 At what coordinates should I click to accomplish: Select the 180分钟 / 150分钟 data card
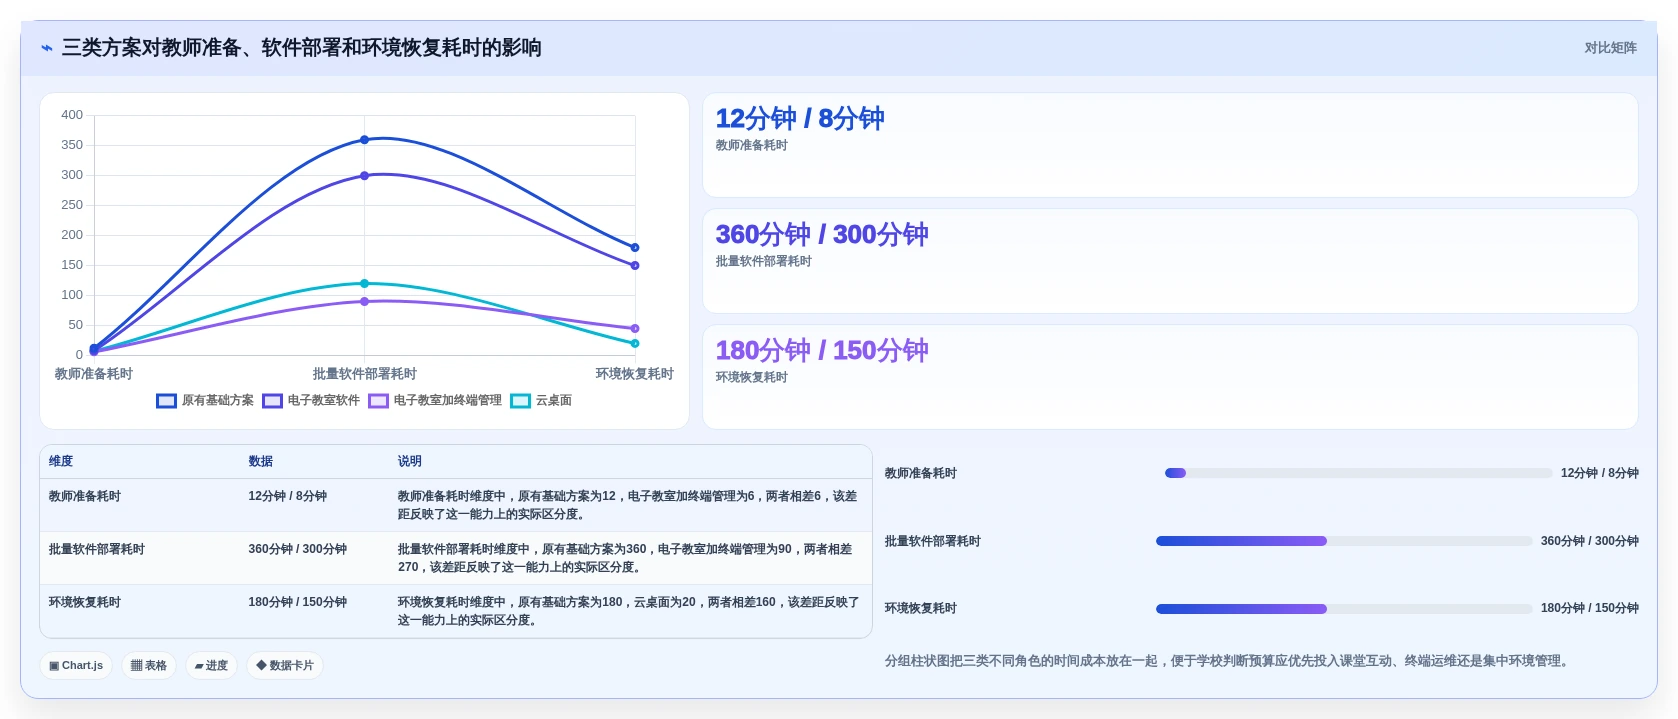tap(1170, 377)
